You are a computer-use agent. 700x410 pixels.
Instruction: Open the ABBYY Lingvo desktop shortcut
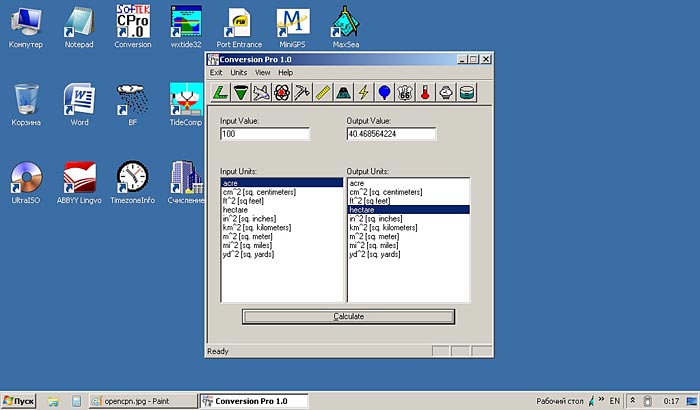[79, 183]
